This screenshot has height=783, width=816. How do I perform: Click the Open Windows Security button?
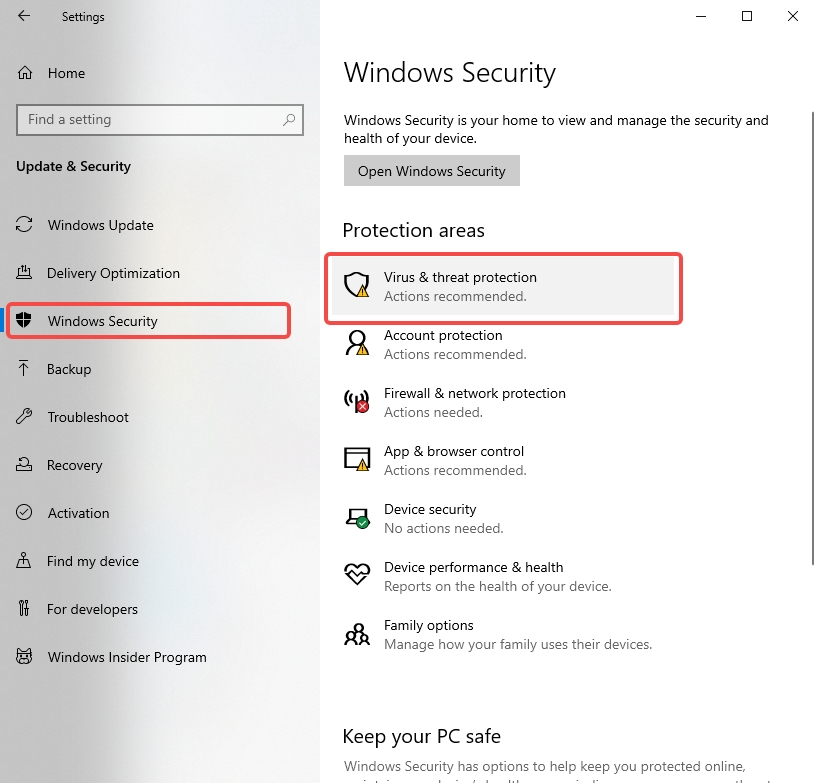click(x=431, y=171)
